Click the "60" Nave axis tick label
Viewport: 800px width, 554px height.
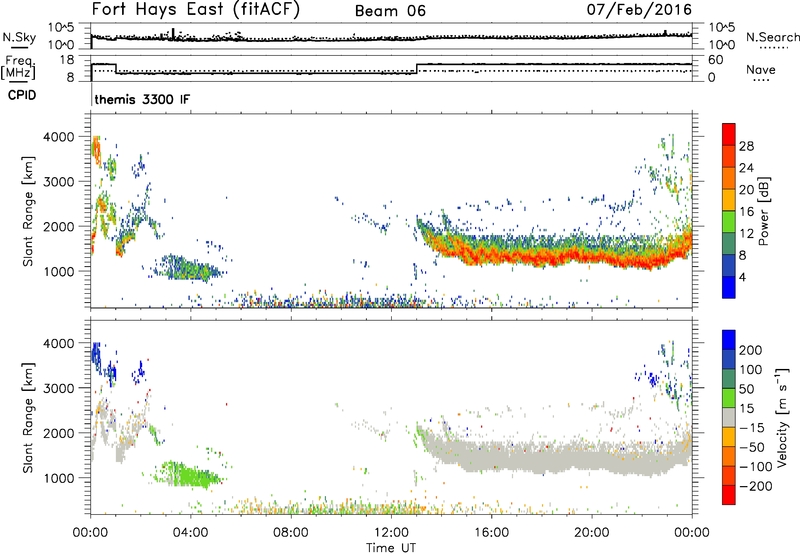click(x=716, y=60)
